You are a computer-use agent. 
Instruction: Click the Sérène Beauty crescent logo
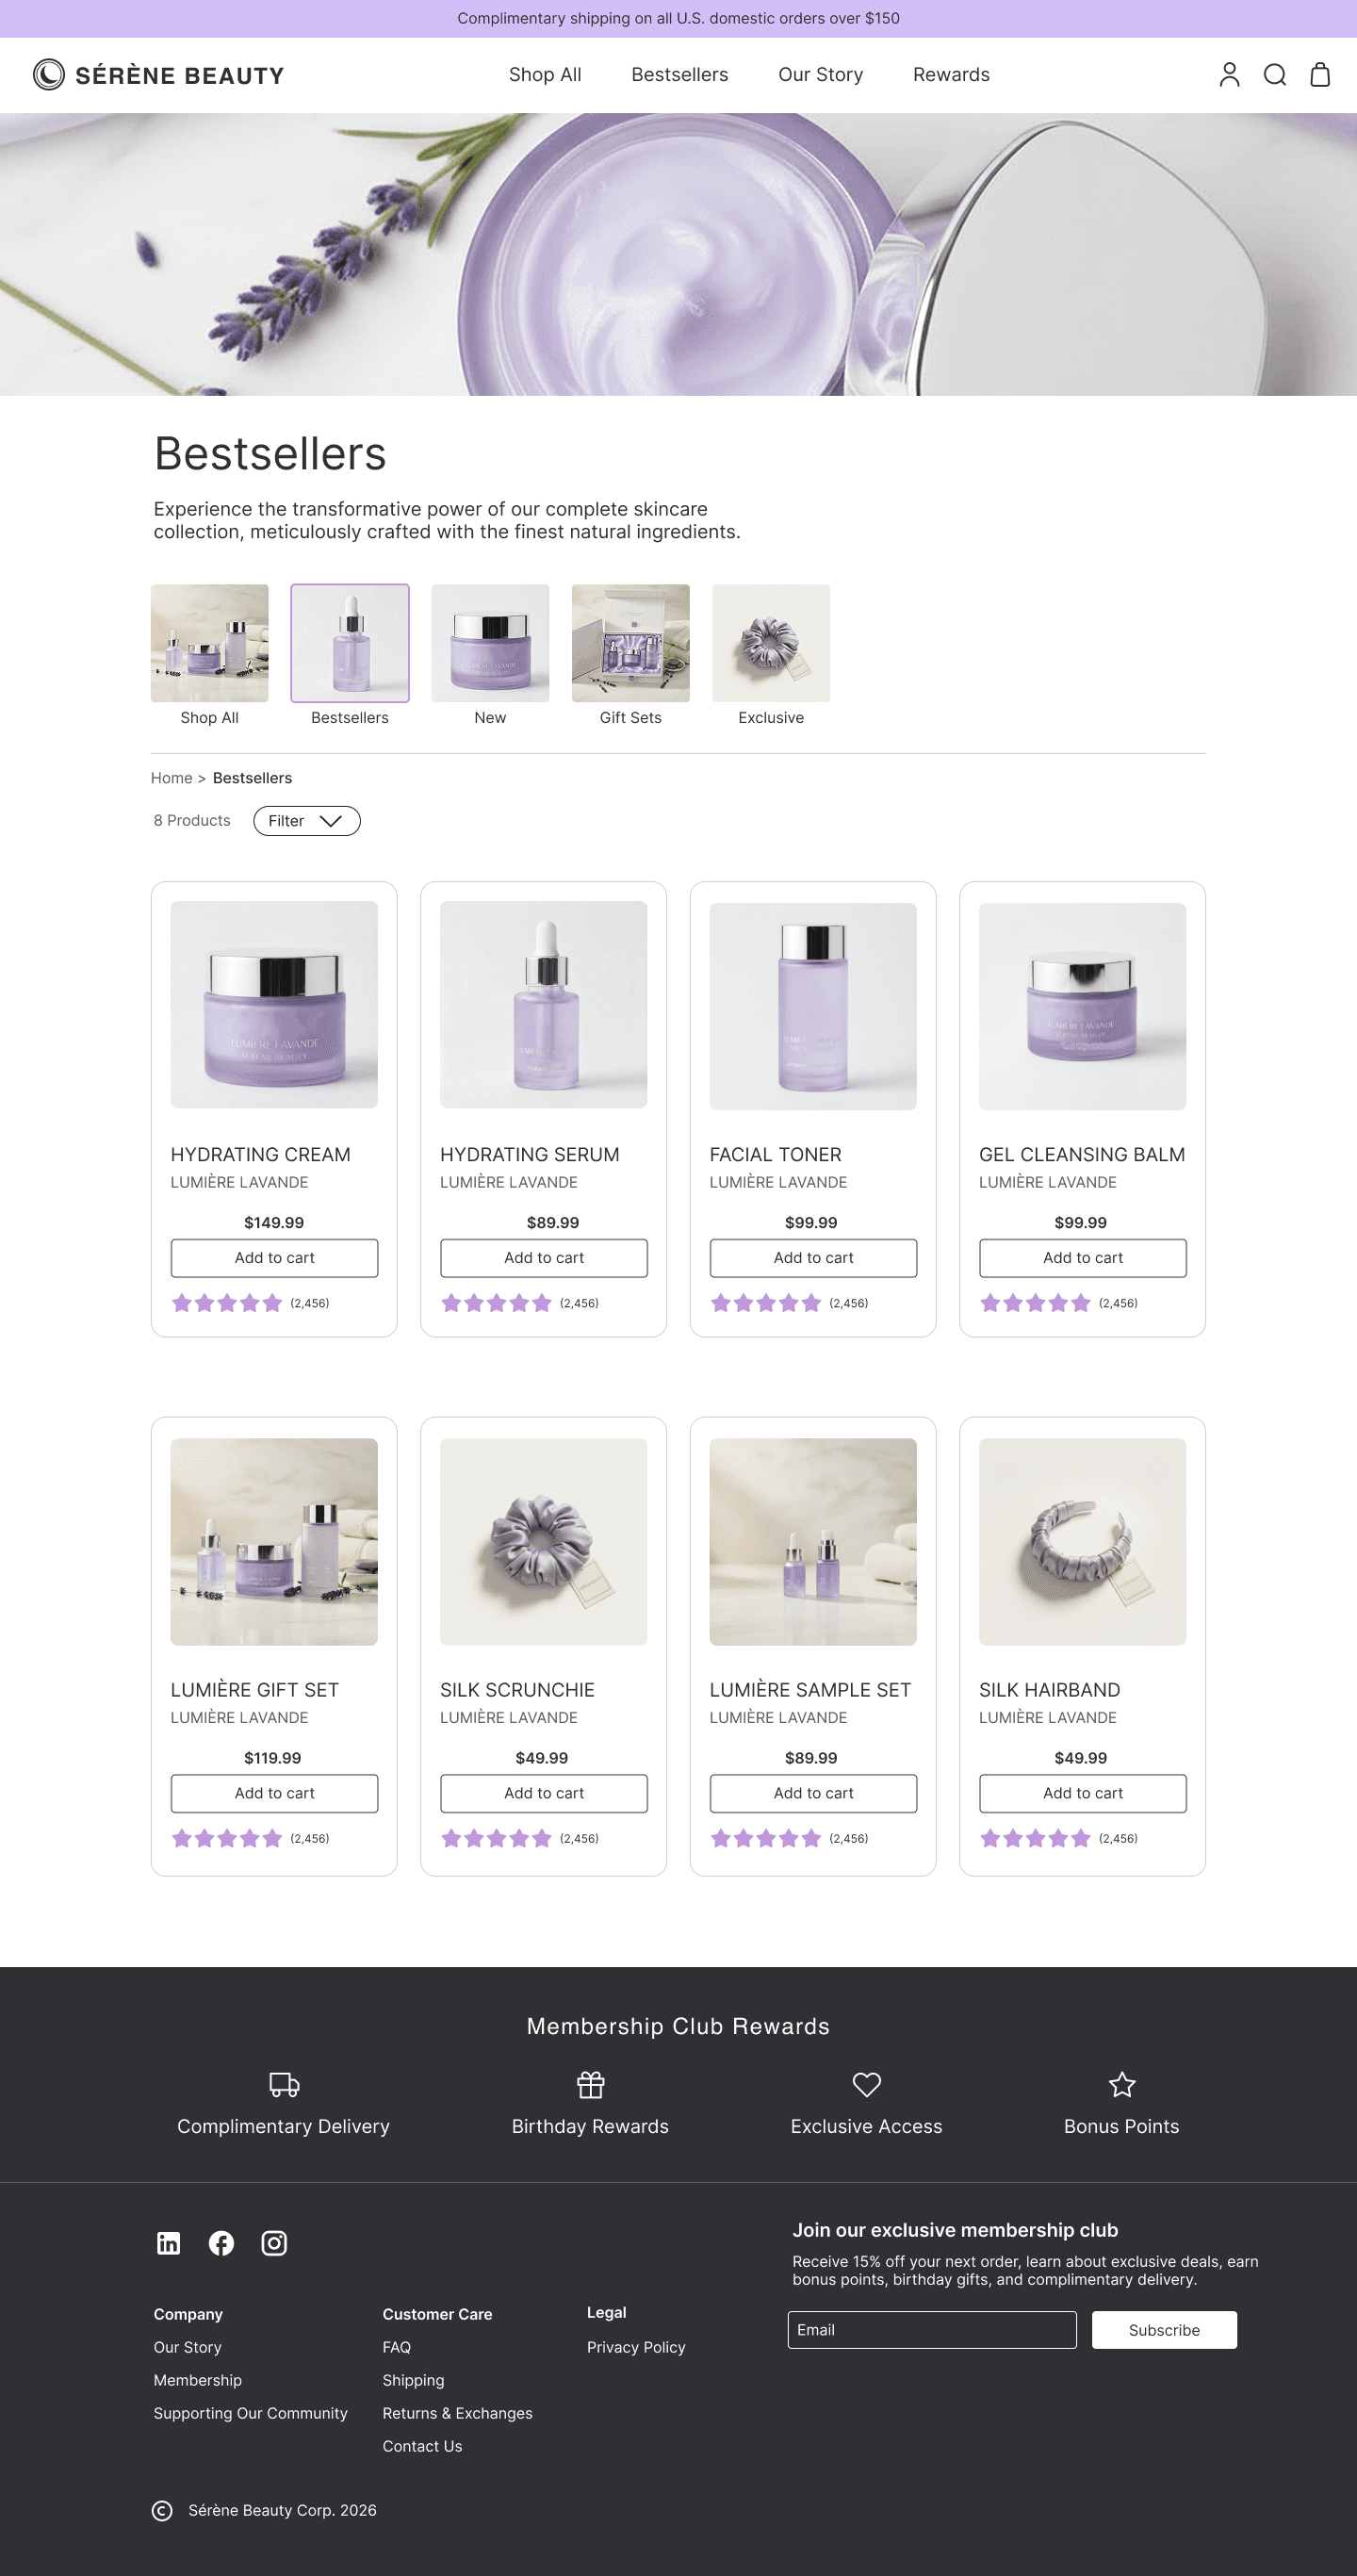coord(48,75)
